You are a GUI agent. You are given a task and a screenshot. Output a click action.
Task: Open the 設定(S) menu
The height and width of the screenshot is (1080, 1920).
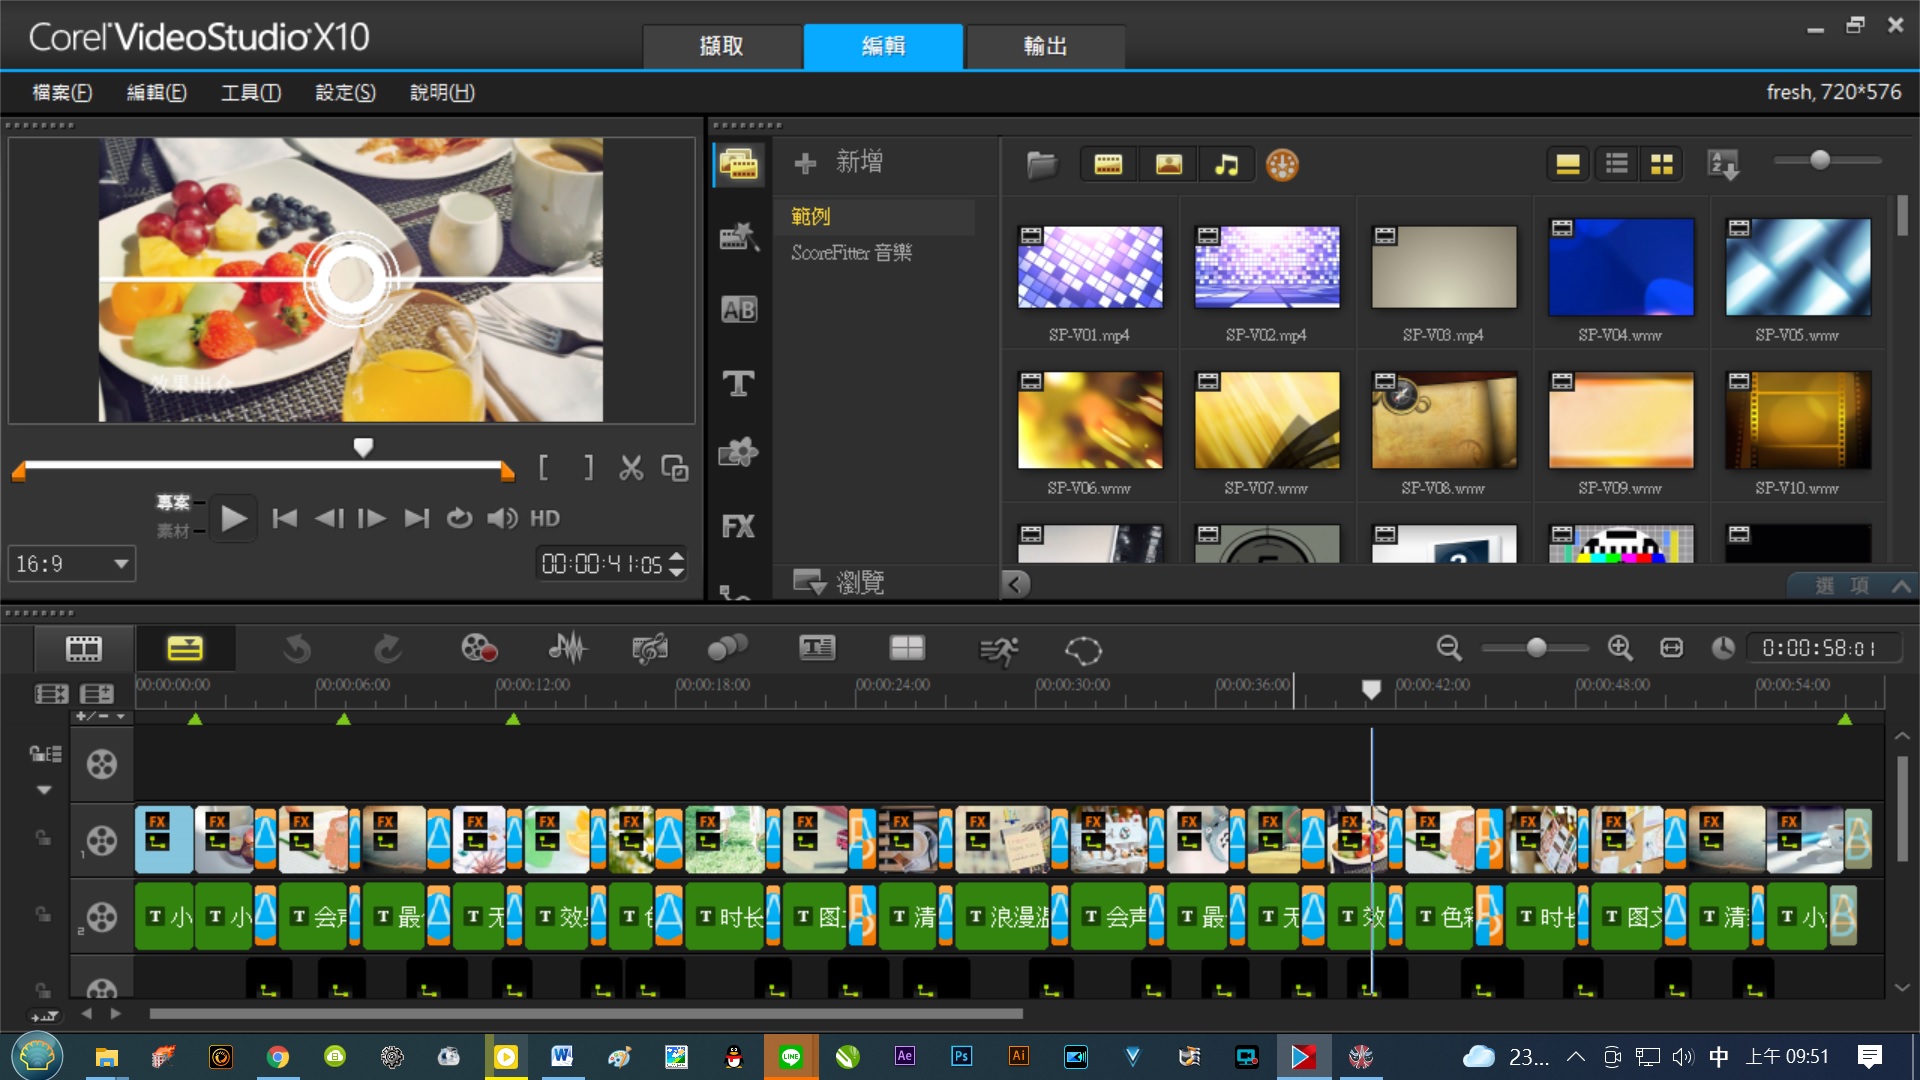[x=346, y=93]
